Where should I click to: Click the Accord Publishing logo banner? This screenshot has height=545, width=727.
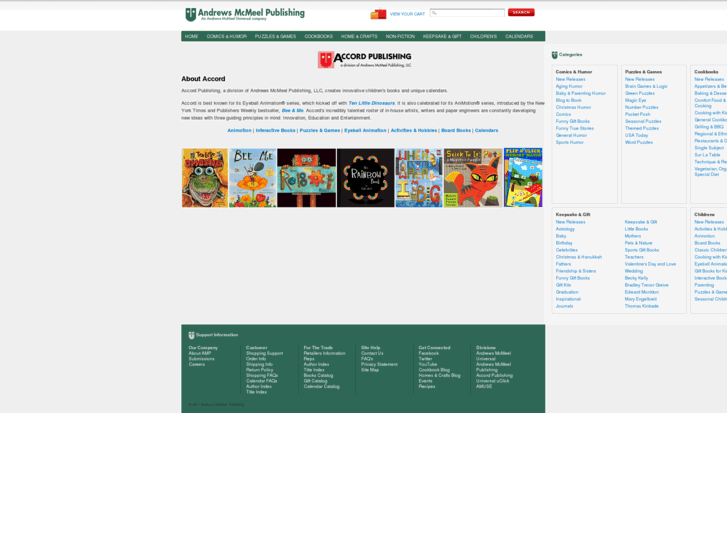(x=364, y=59)
